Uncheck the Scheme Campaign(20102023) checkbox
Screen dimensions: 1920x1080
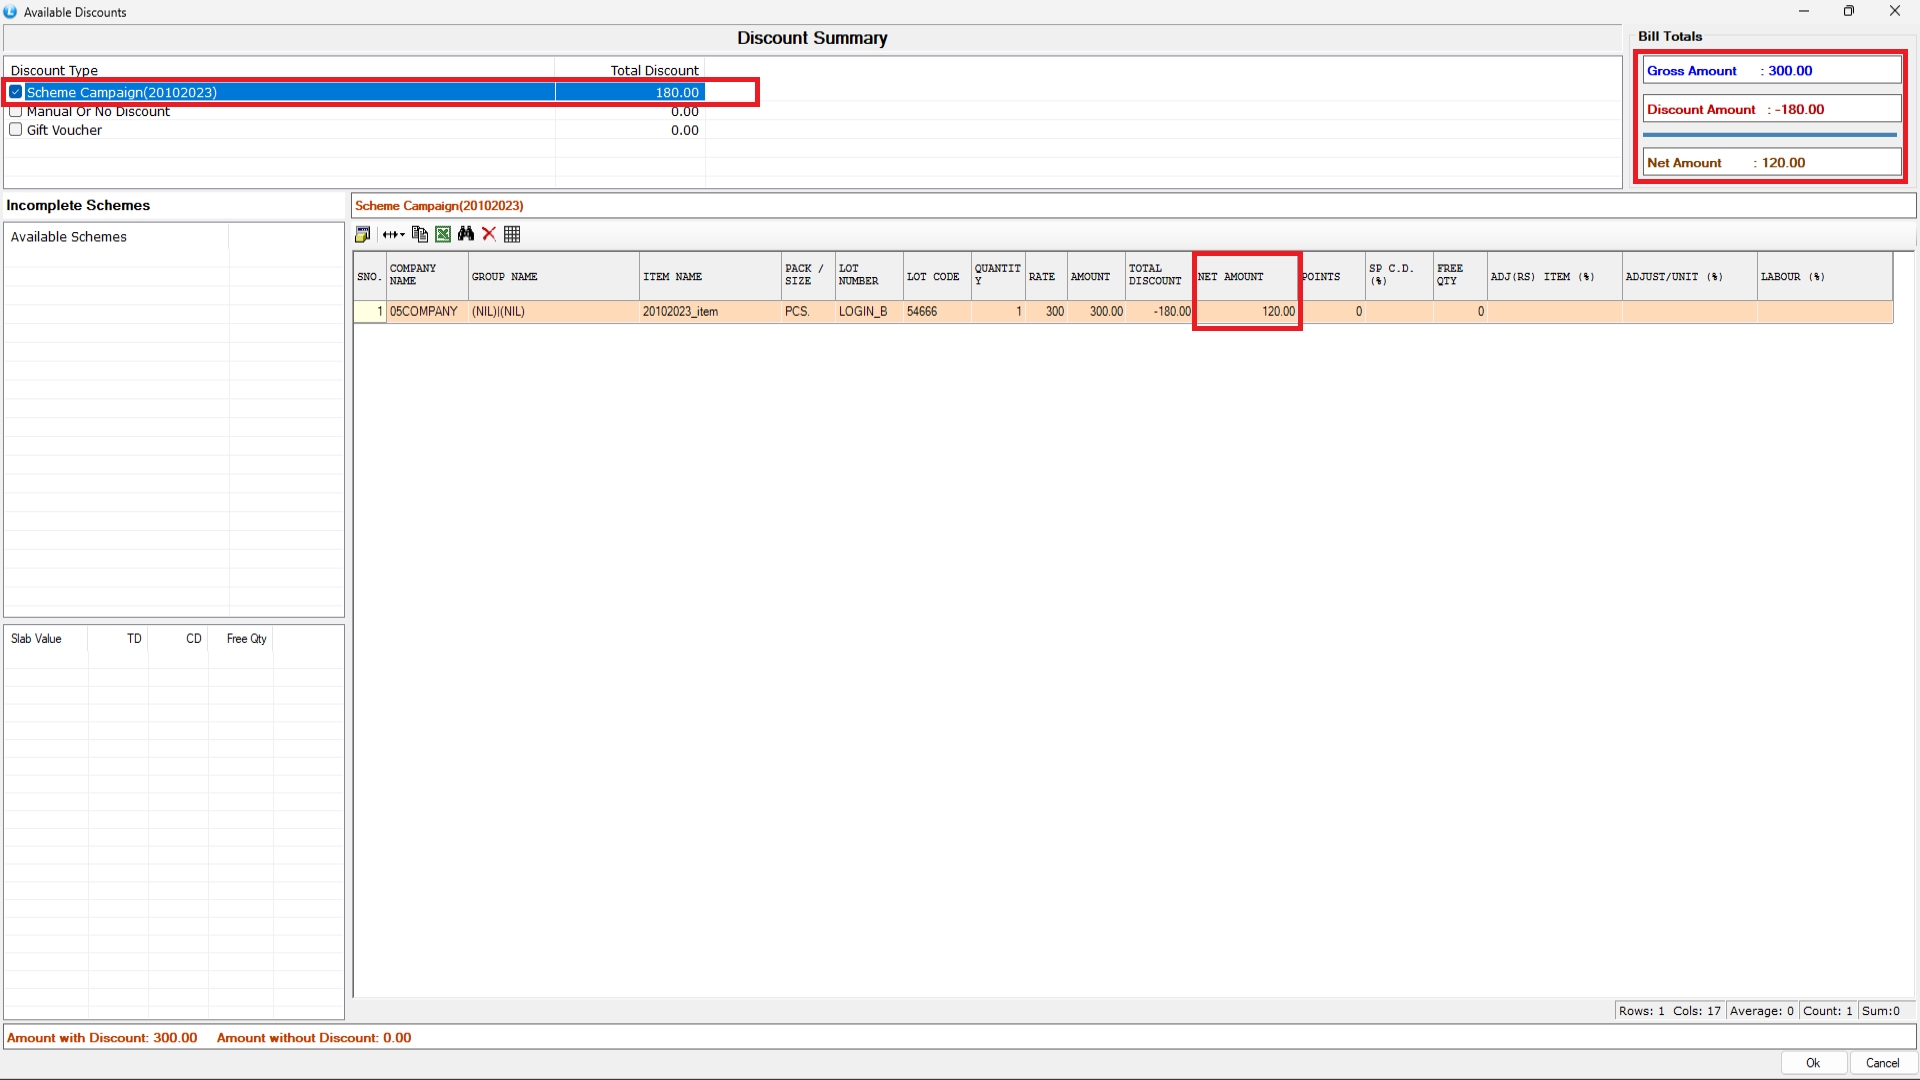click(x=16, y=92)
